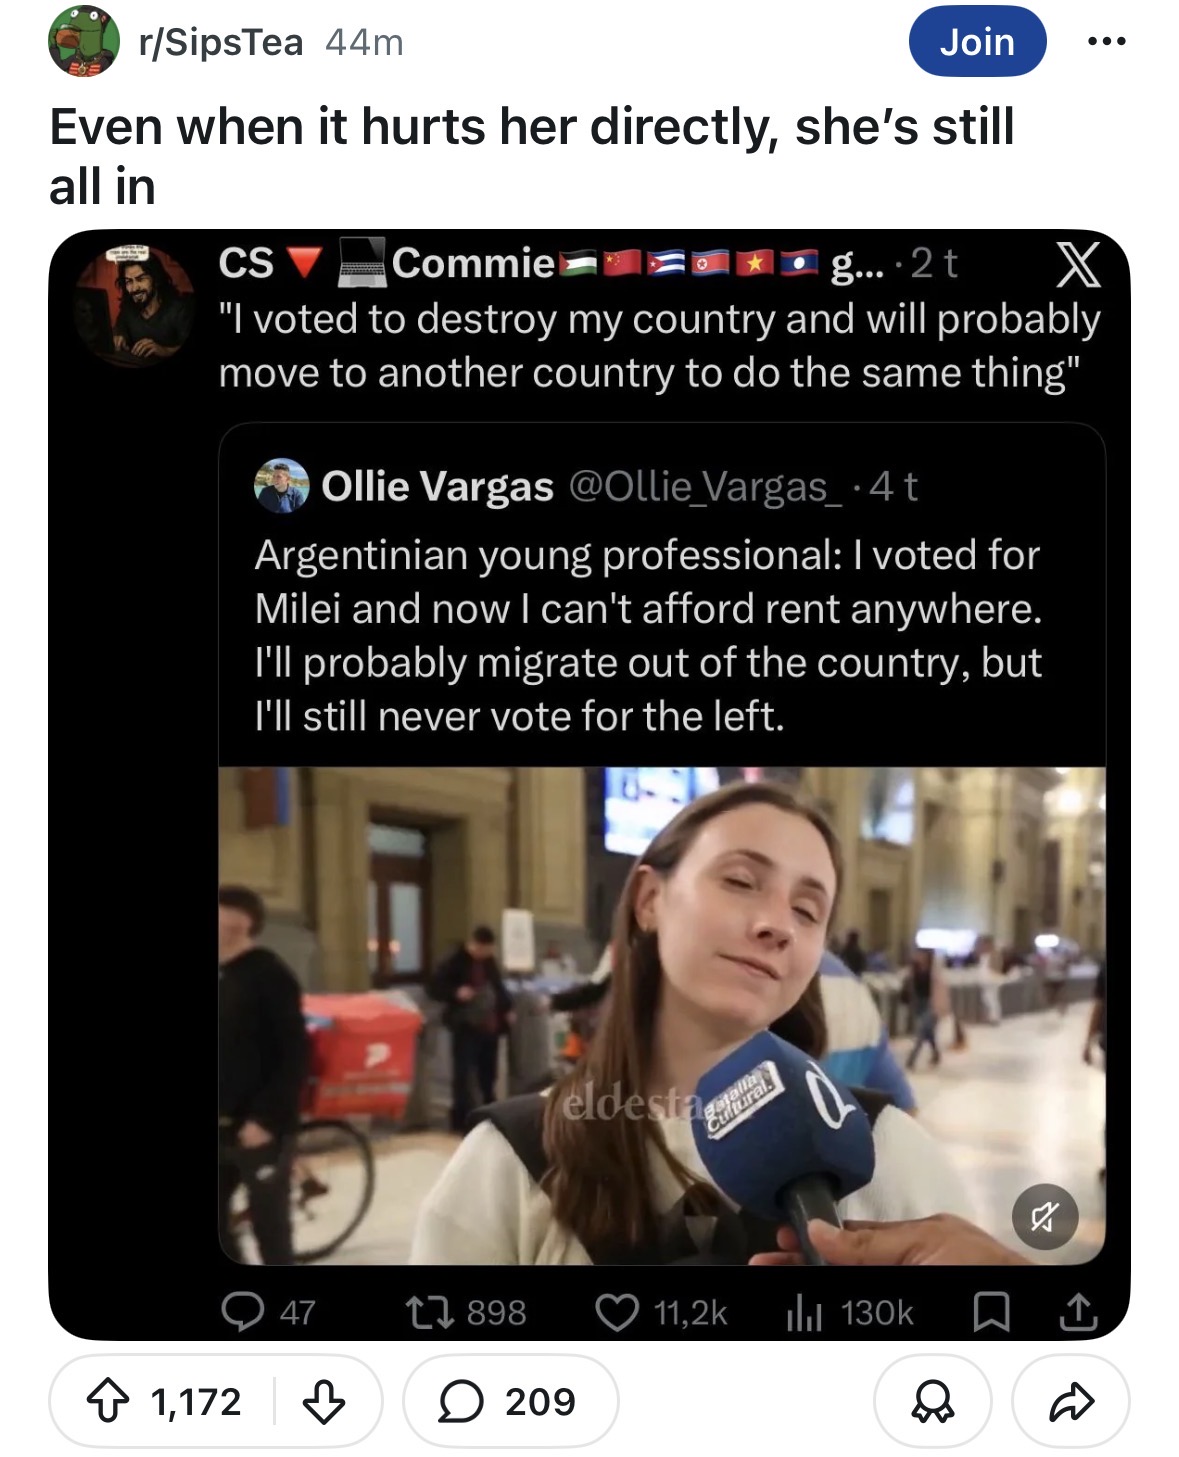This screenshot has height=1457, width=1179.
Task: Tap the r/SipsTea community name
Action: (x=221, y=42)
